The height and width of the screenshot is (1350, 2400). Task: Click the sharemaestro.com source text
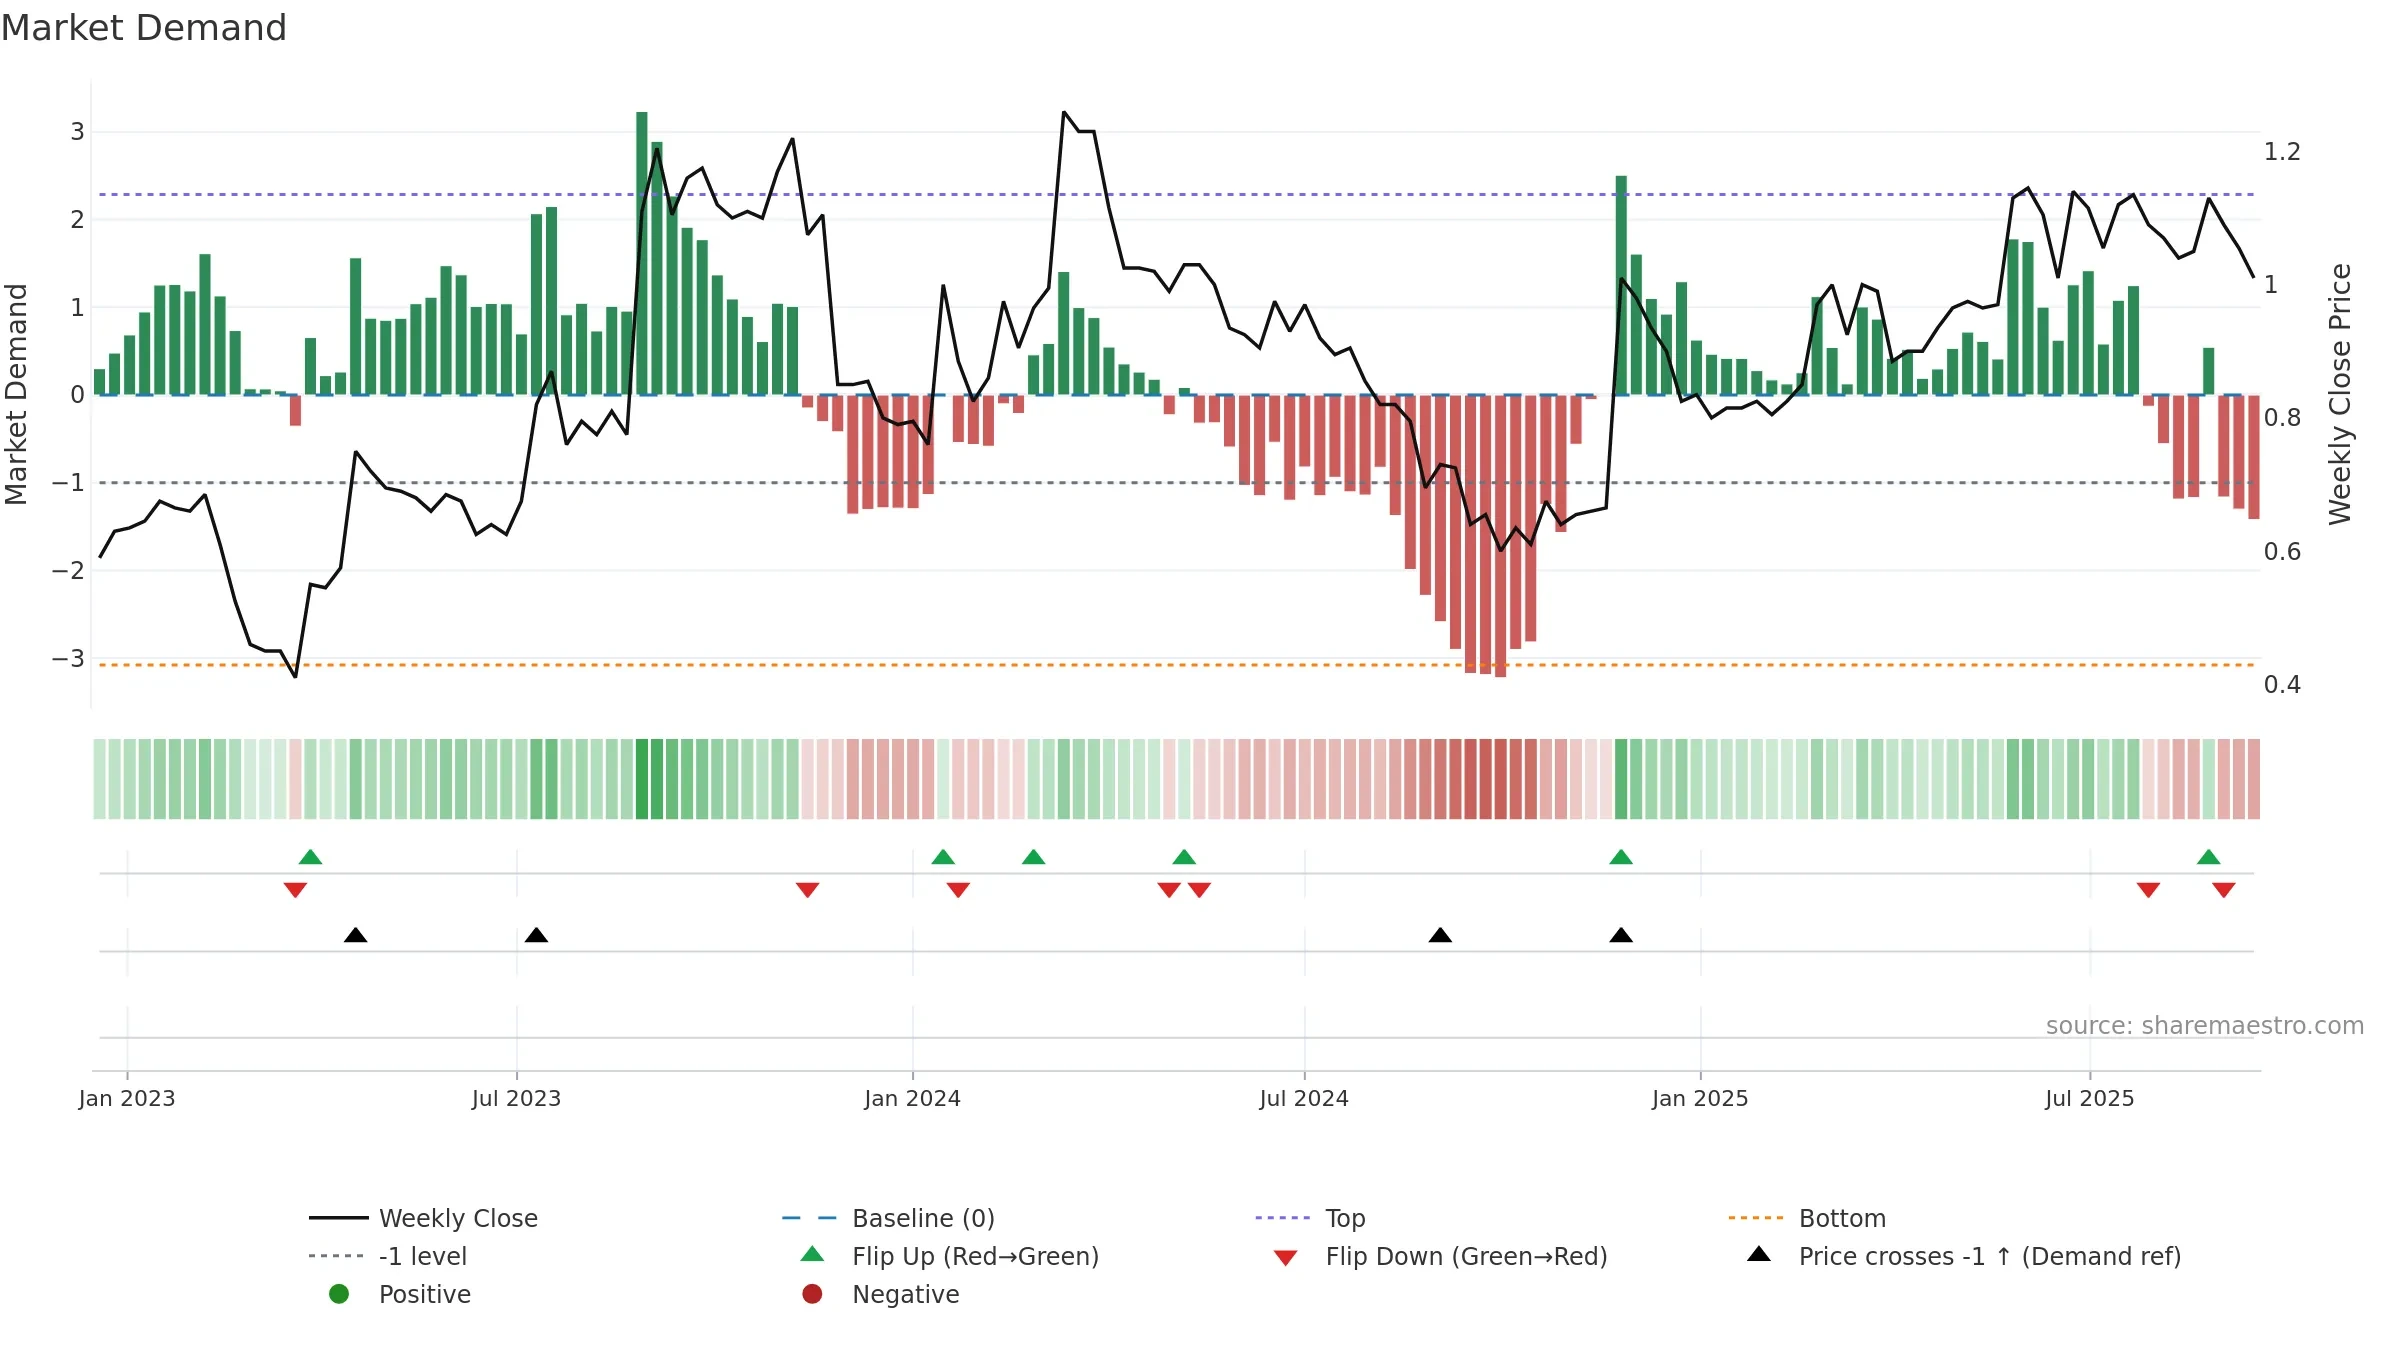click(x=2205, y=1026)
